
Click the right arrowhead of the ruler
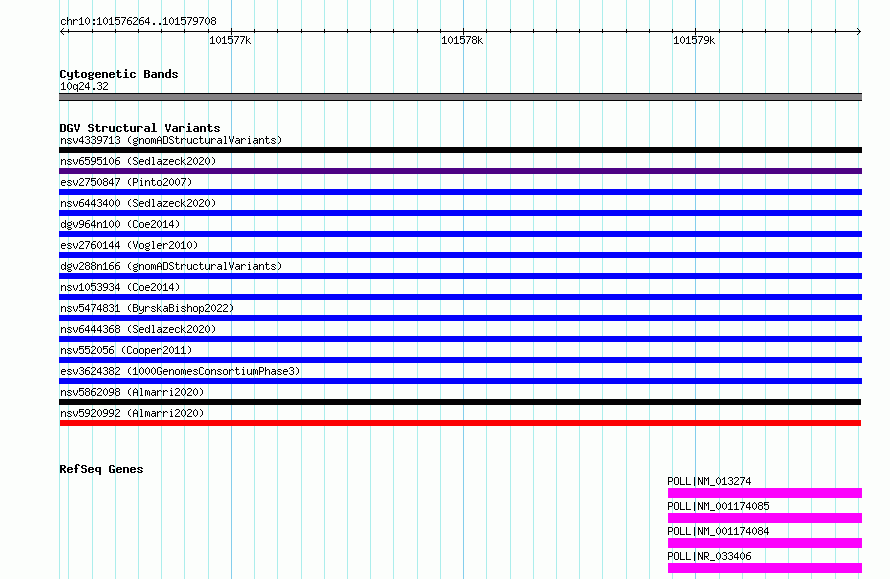[x=859, y=31]
